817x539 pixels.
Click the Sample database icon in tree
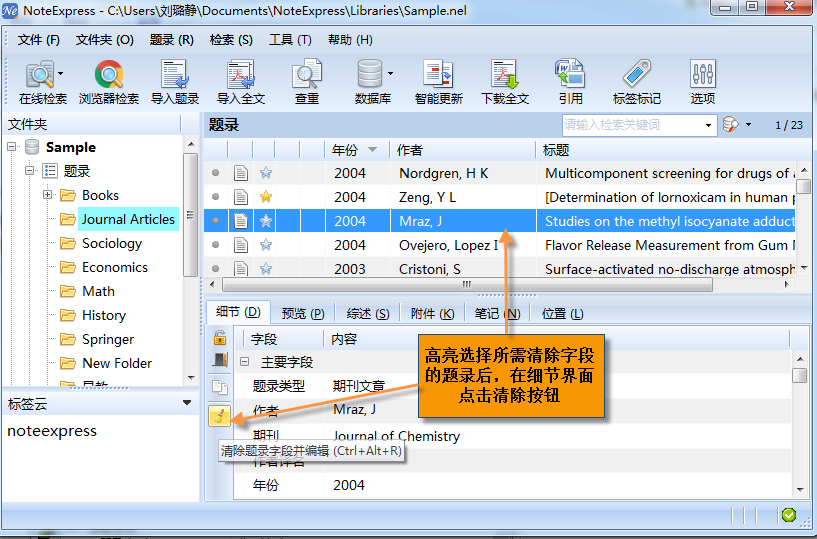pyautogui.click(x=32, y=147)
